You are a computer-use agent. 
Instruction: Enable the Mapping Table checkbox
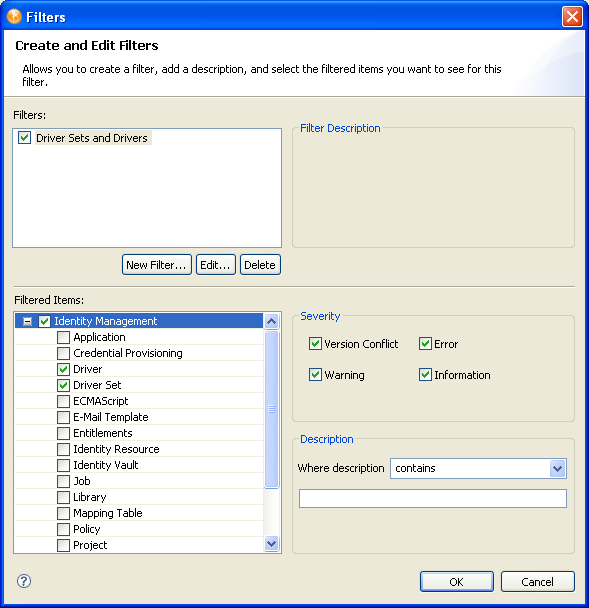tap(63, 513)
